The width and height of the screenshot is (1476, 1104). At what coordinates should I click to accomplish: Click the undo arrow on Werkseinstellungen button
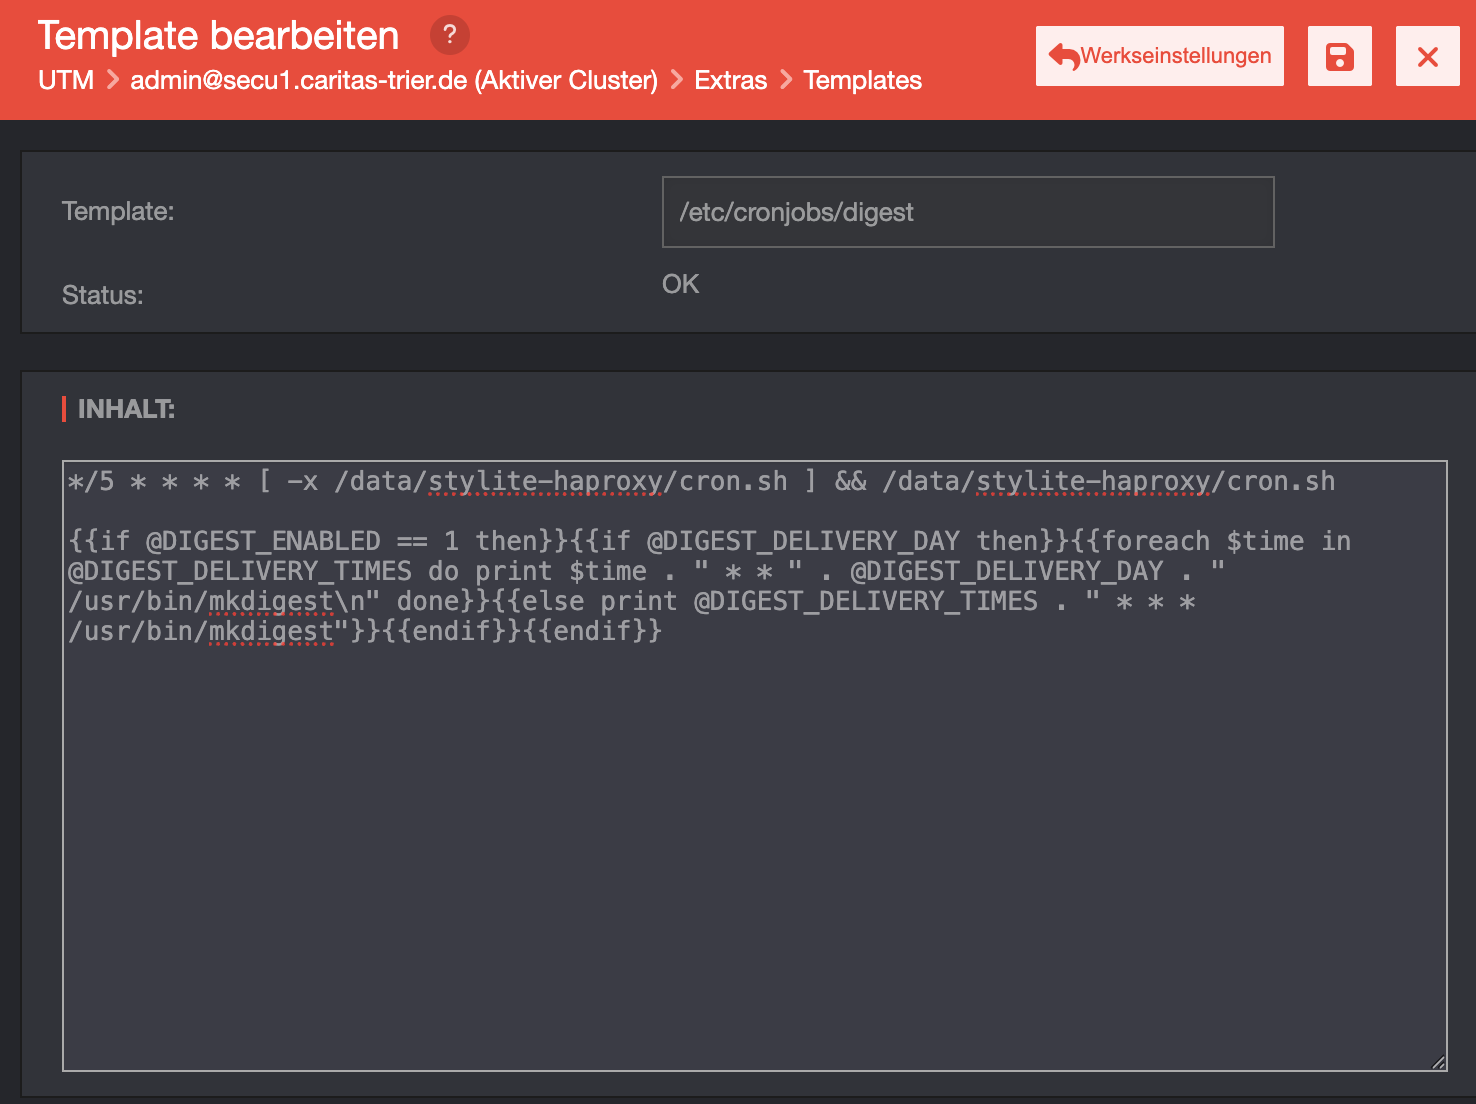coord(1062,56)
